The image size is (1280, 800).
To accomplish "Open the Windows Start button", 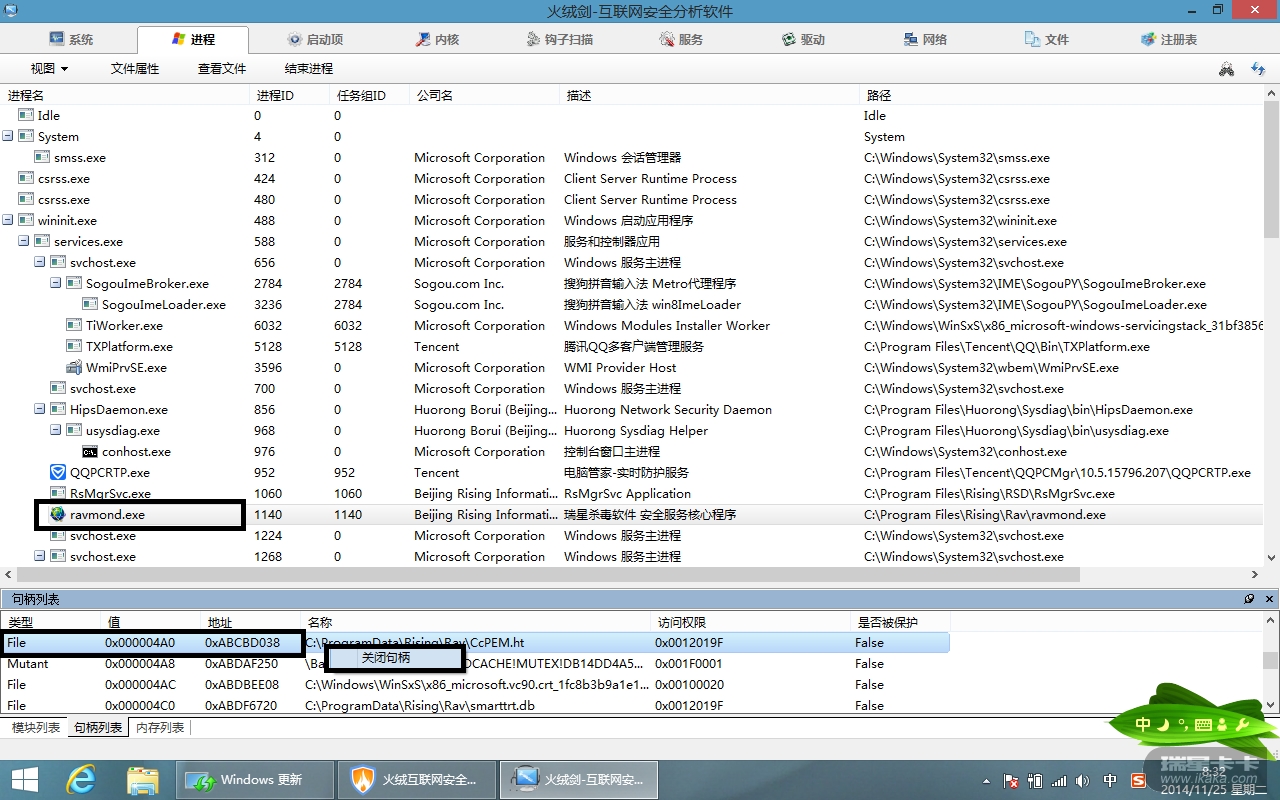I will (x=24, y=779).
